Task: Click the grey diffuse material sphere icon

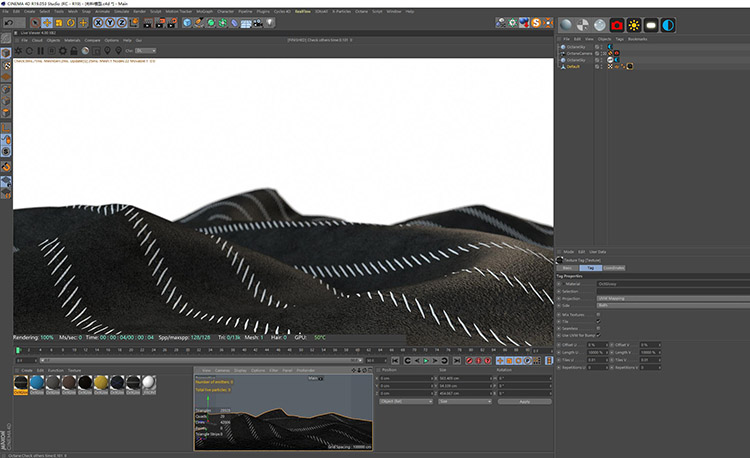Action: (566, 25)
